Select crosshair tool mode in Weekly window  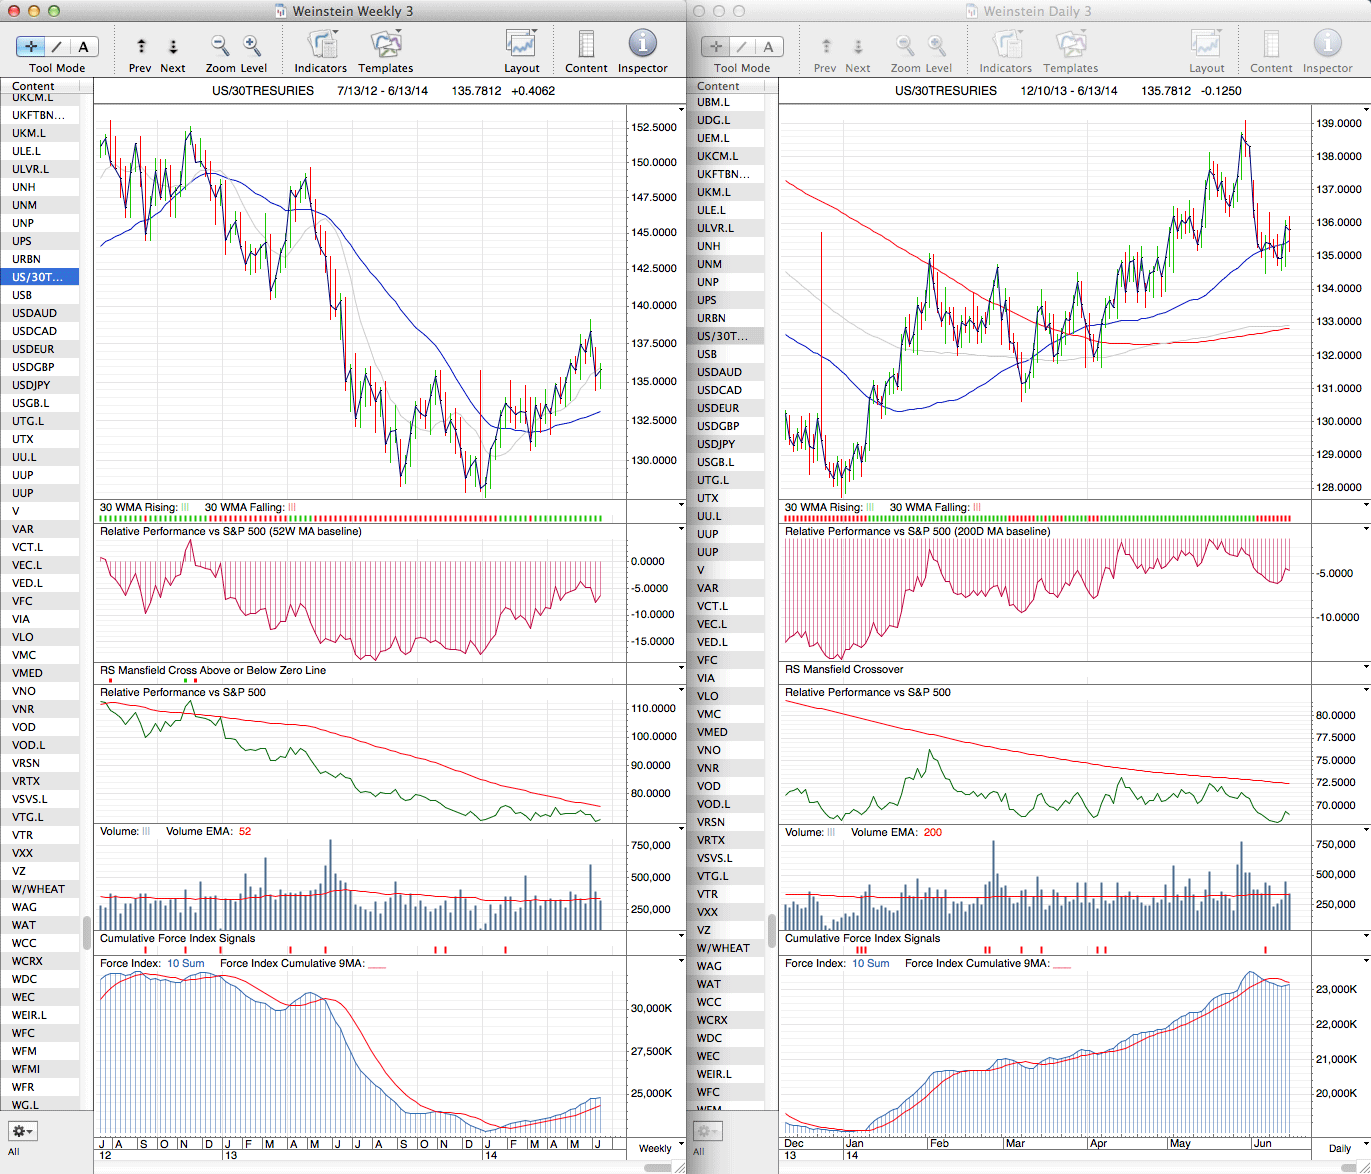click(31, 46)
